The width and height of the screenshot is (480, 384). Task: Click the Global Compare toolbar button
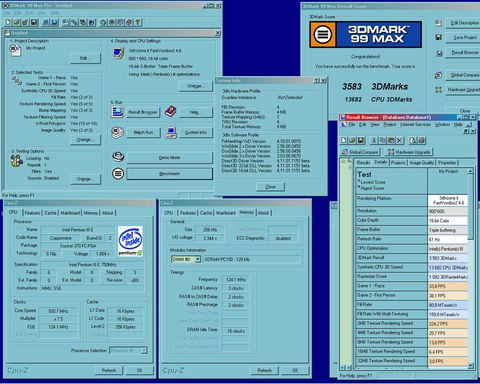coord(360,152)
